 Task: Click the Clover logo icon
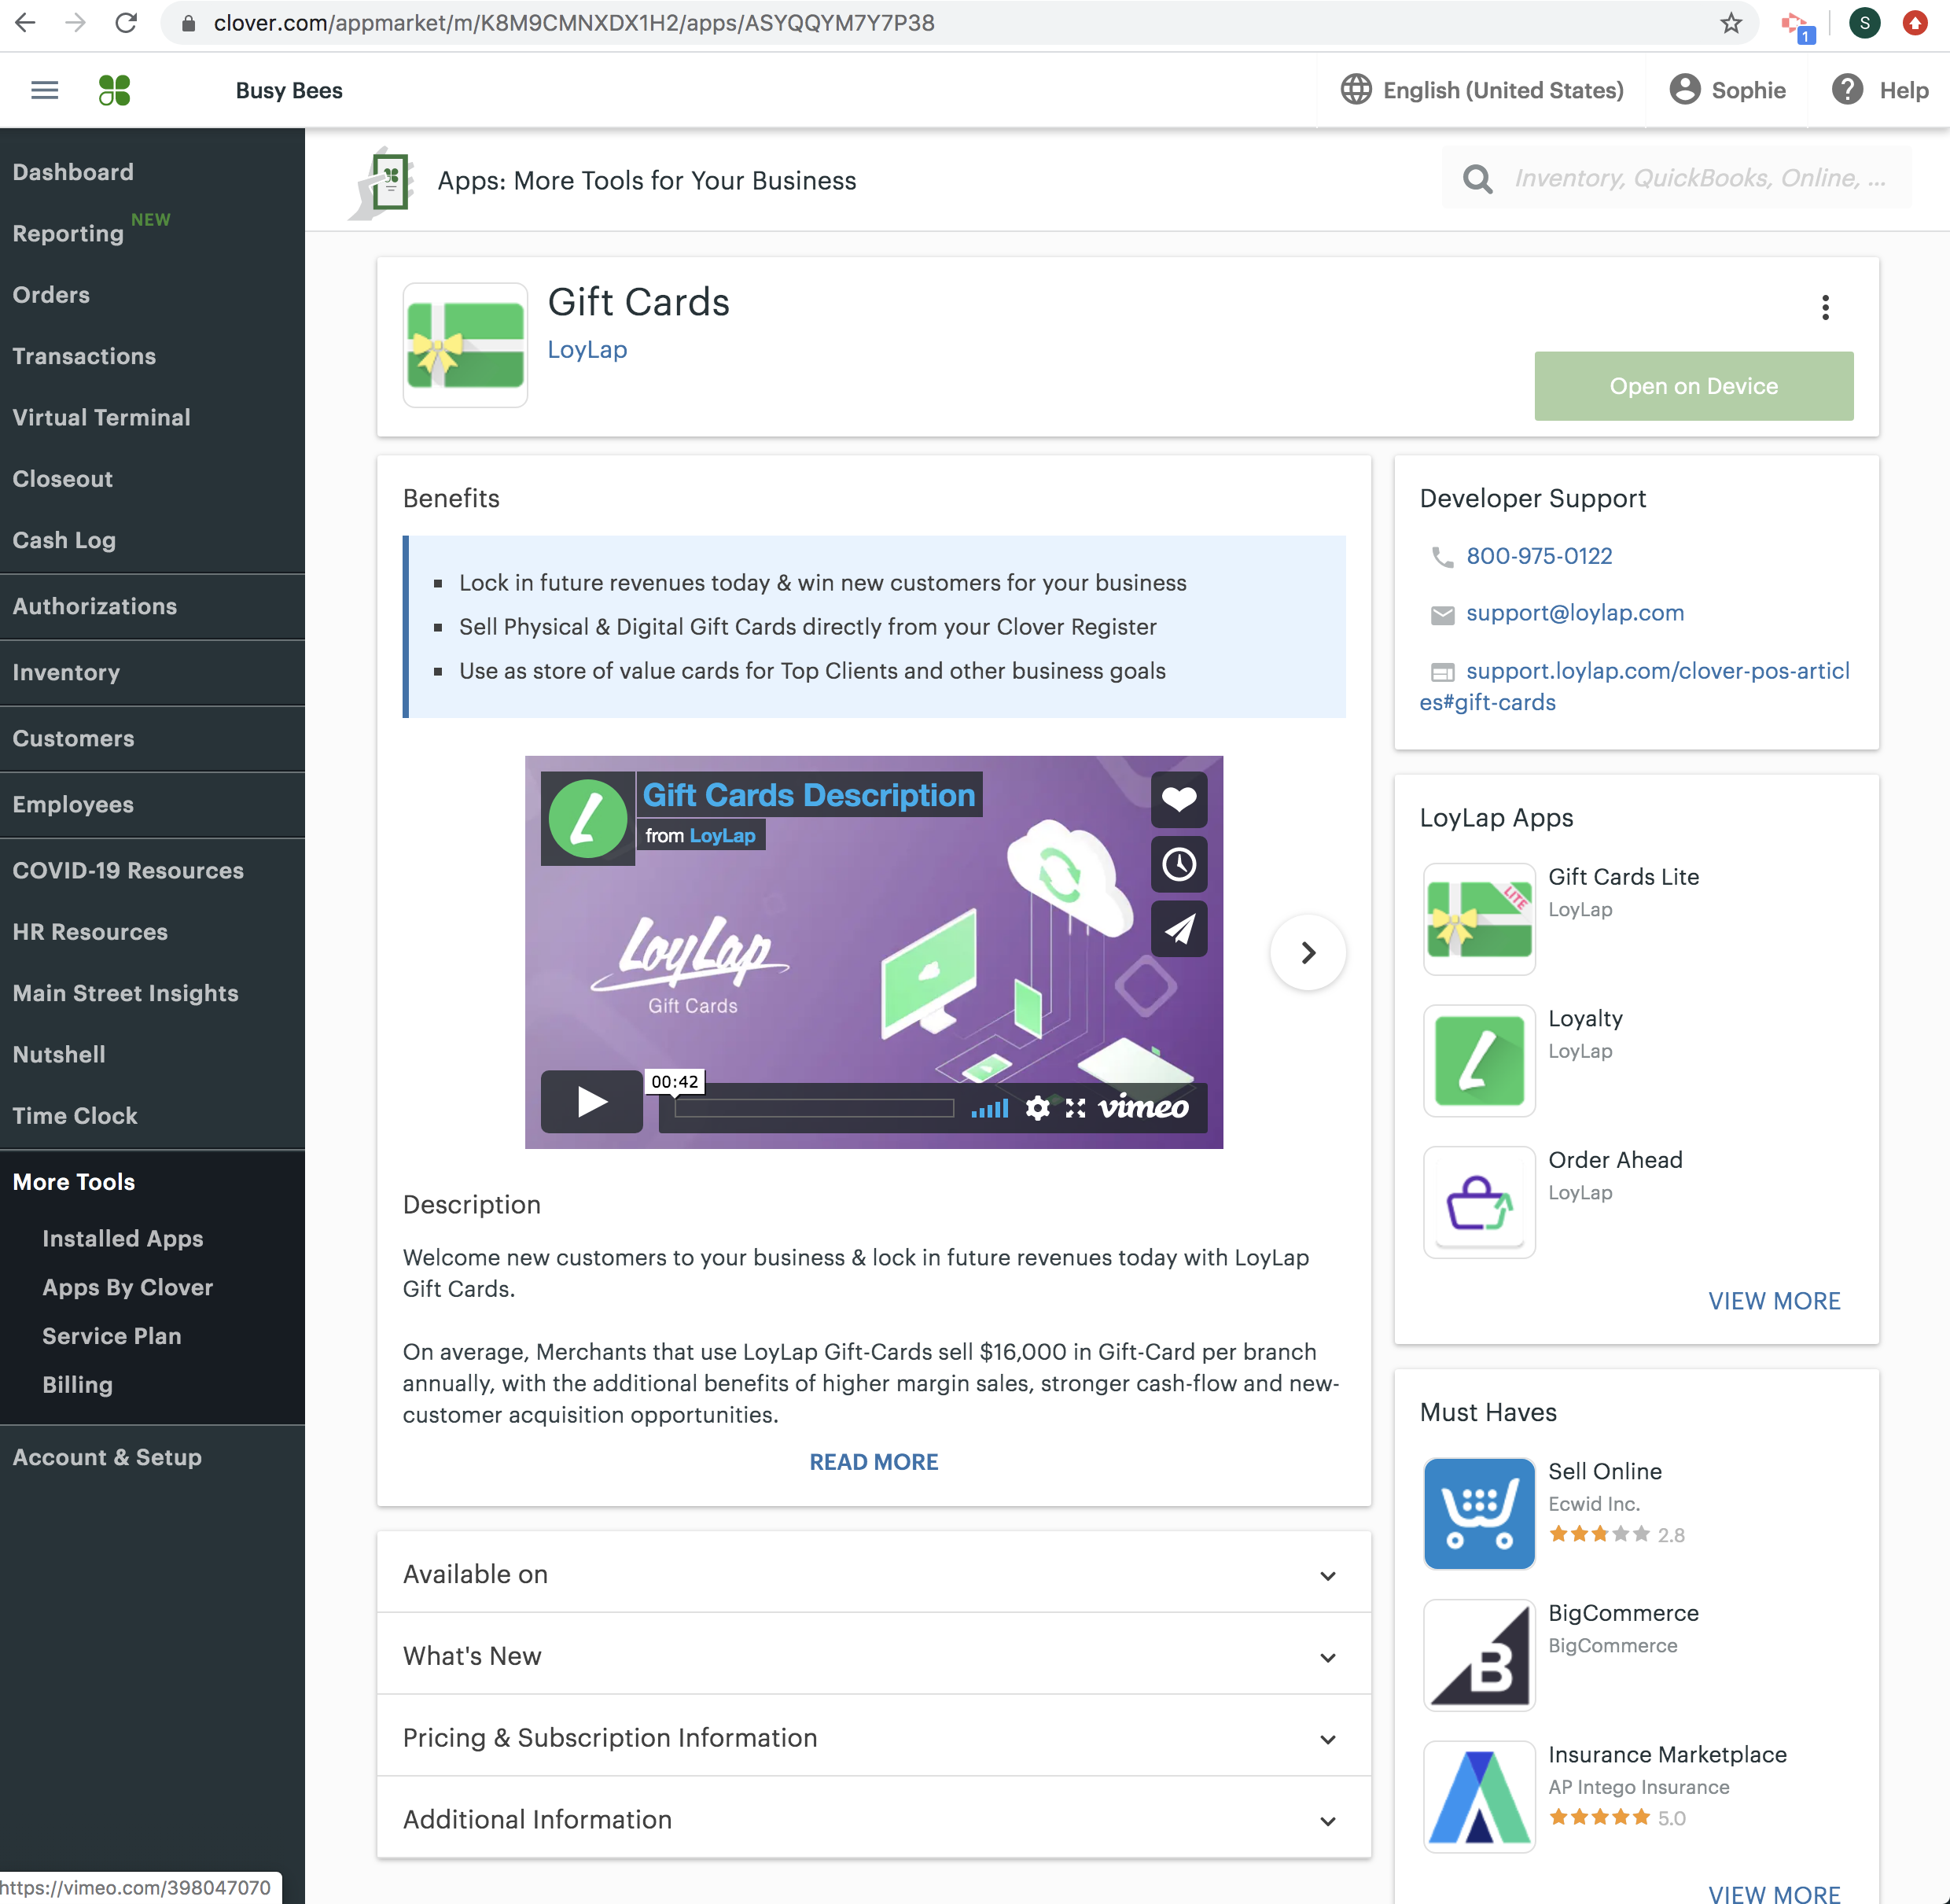click(115, 91)
